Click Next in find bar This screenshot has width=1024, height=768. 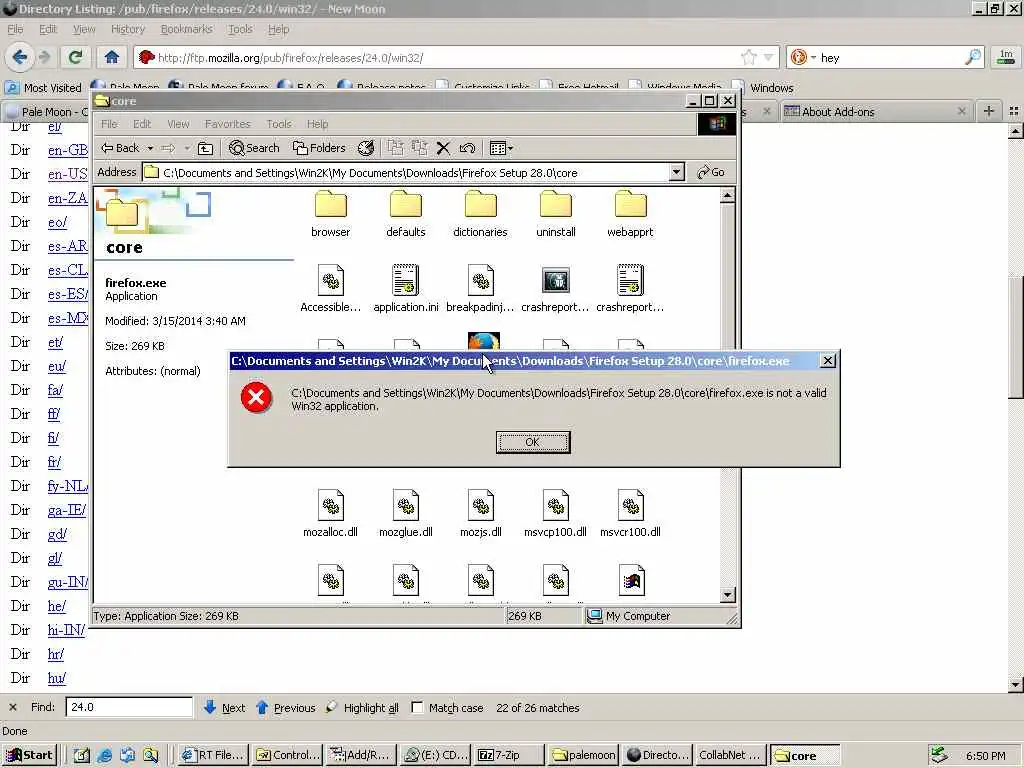pos(225,707)
